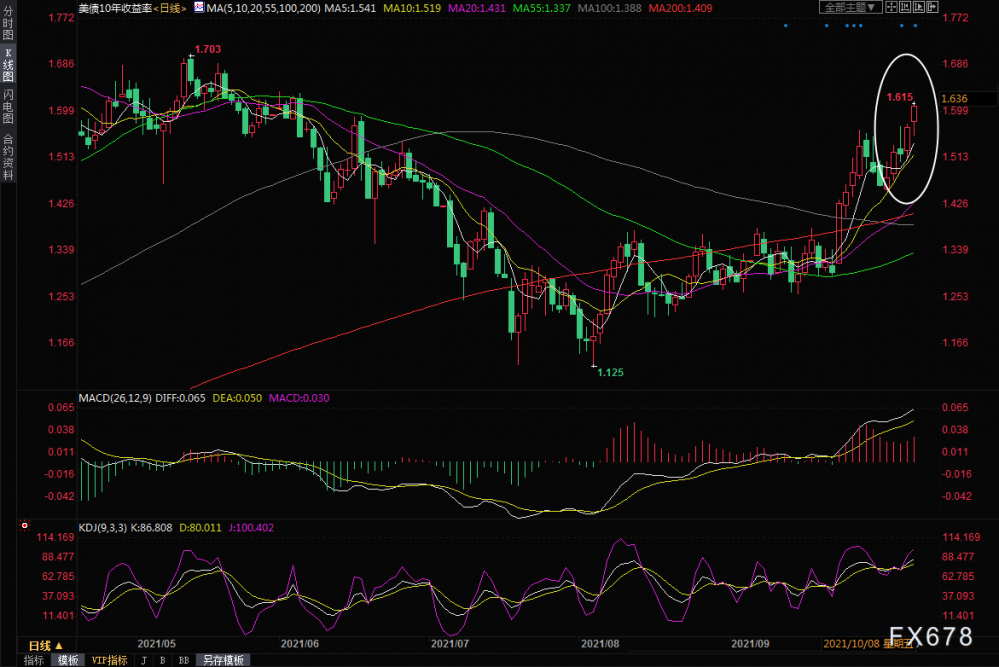Open the VIP指标 tab
Image resolution: width=999 pixels, height=667 pixels.
(109, 660)
